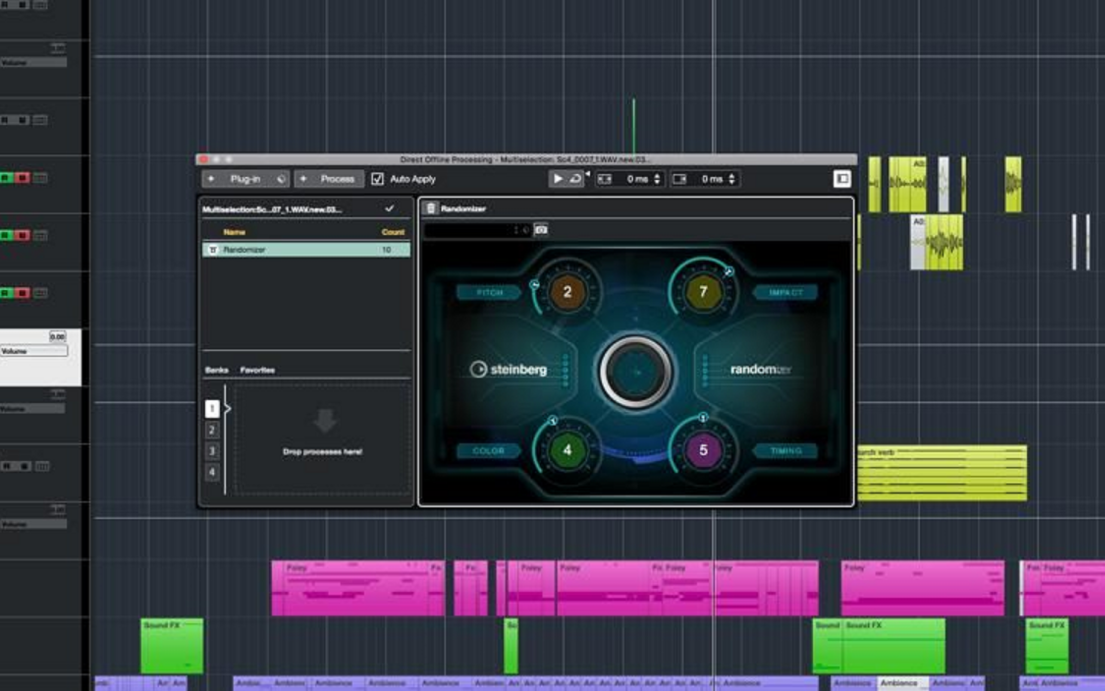Select the leftmost Sound FX clip
The height and width of the screenshot is (691, 1105).
(x=172, y=646)
